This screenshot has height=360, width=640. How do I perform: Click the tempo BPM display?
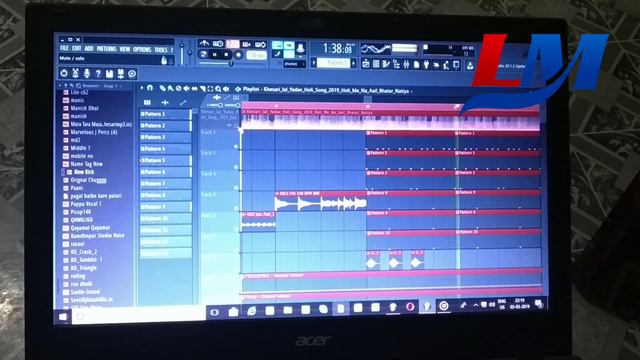click(256, 55)
